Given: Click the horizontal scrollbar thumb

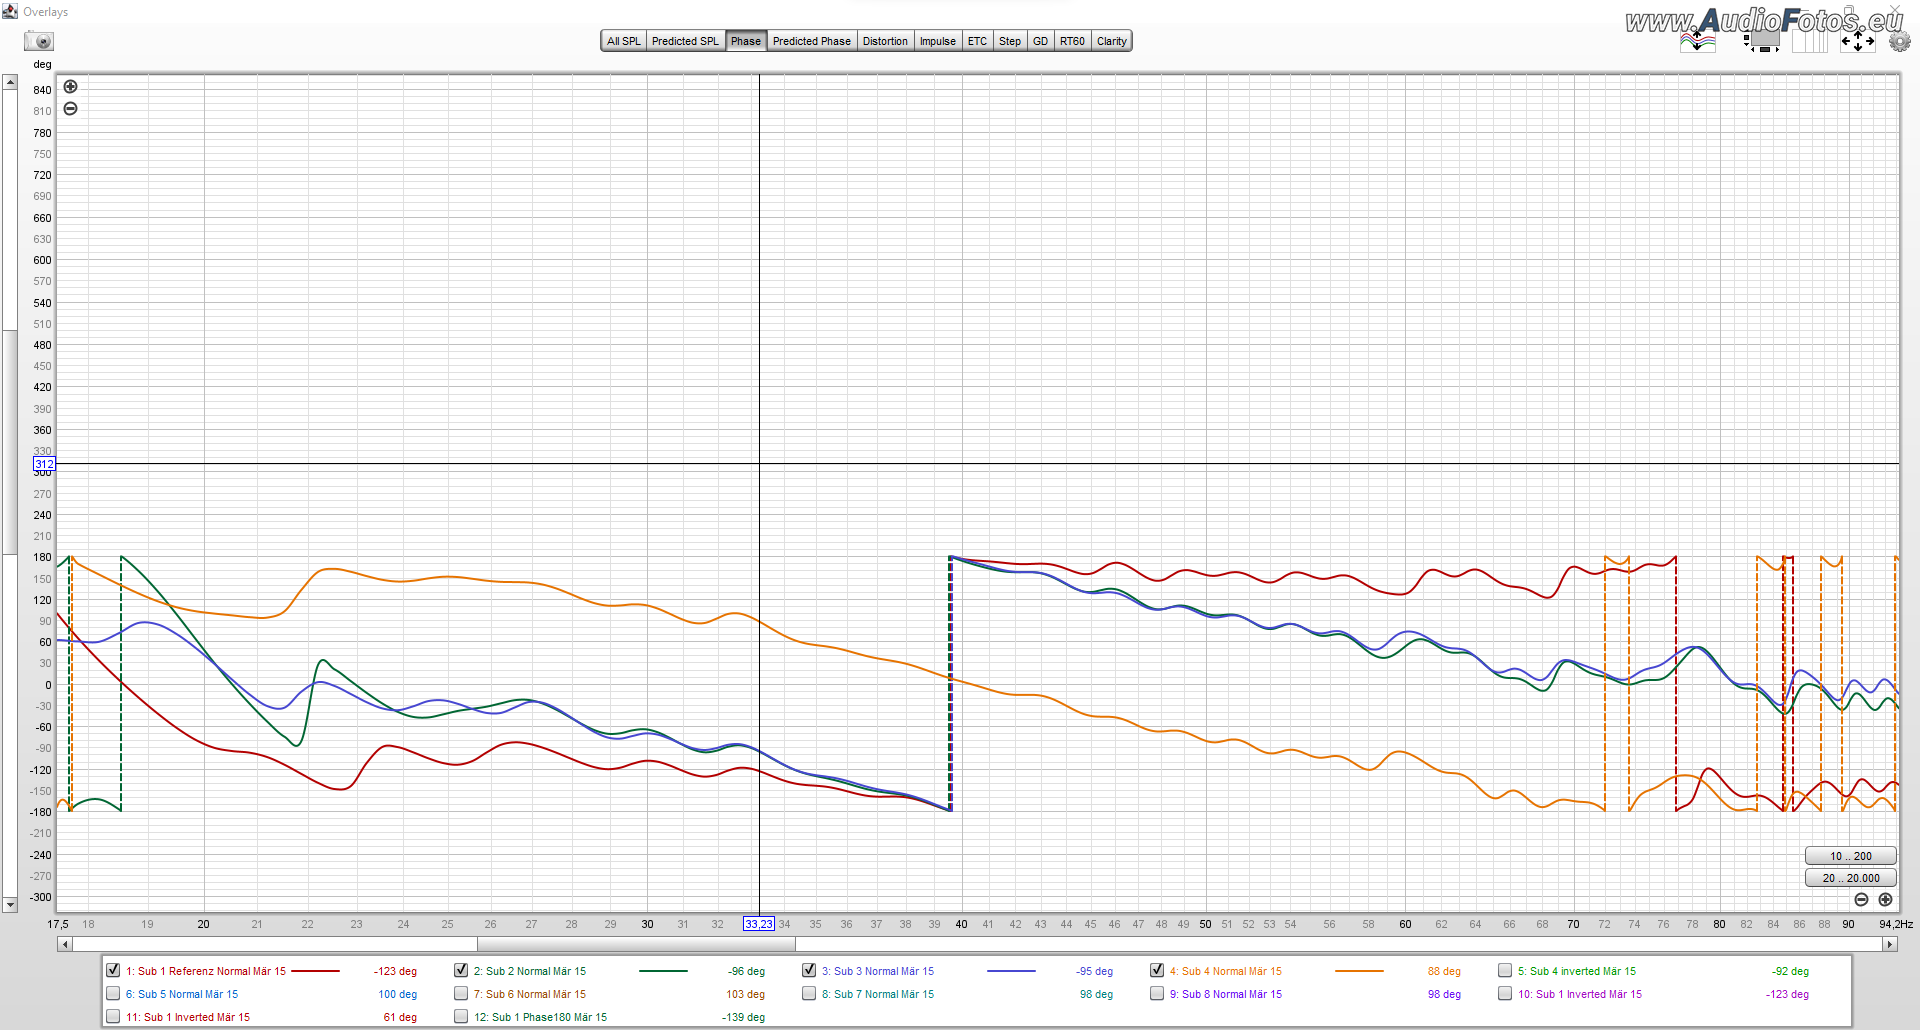Looking at the screenshot, I should tap(636, 944).
